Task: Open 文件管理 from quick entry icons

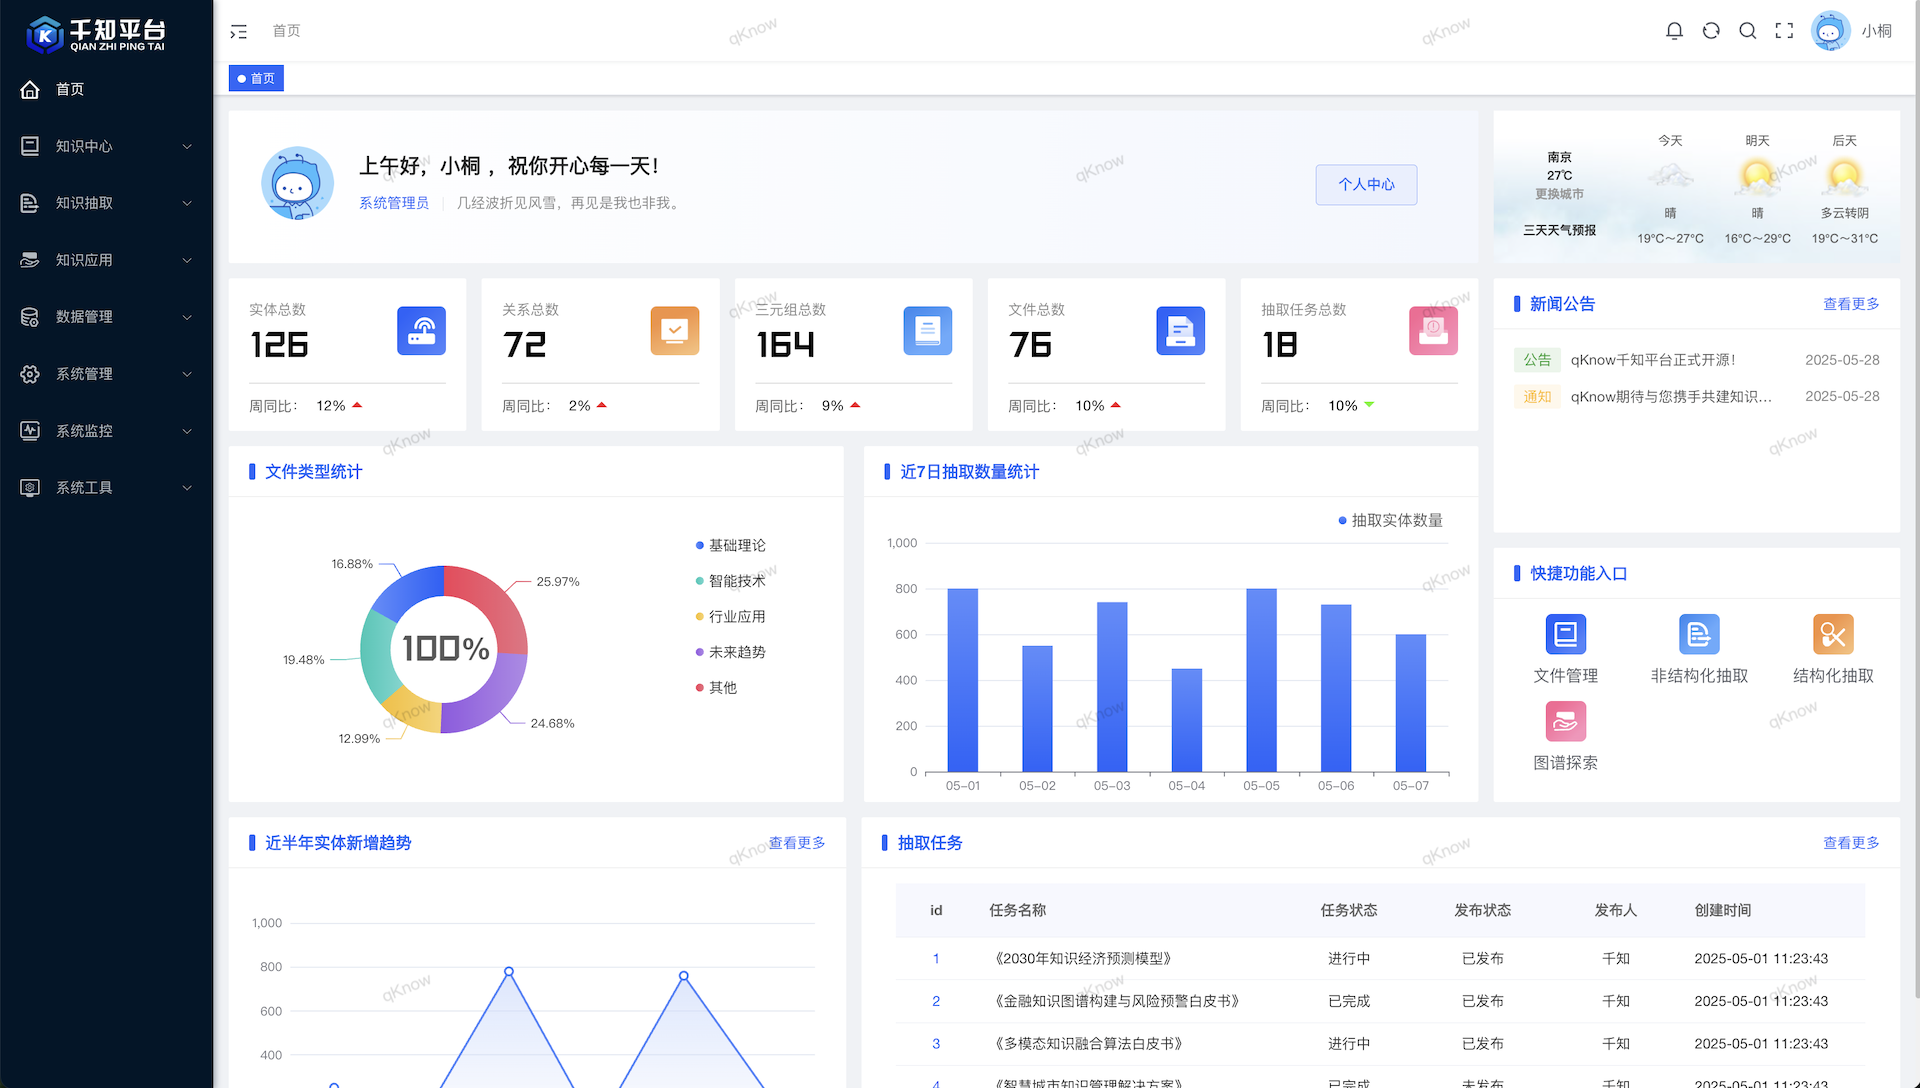Action: (1565, 634)
